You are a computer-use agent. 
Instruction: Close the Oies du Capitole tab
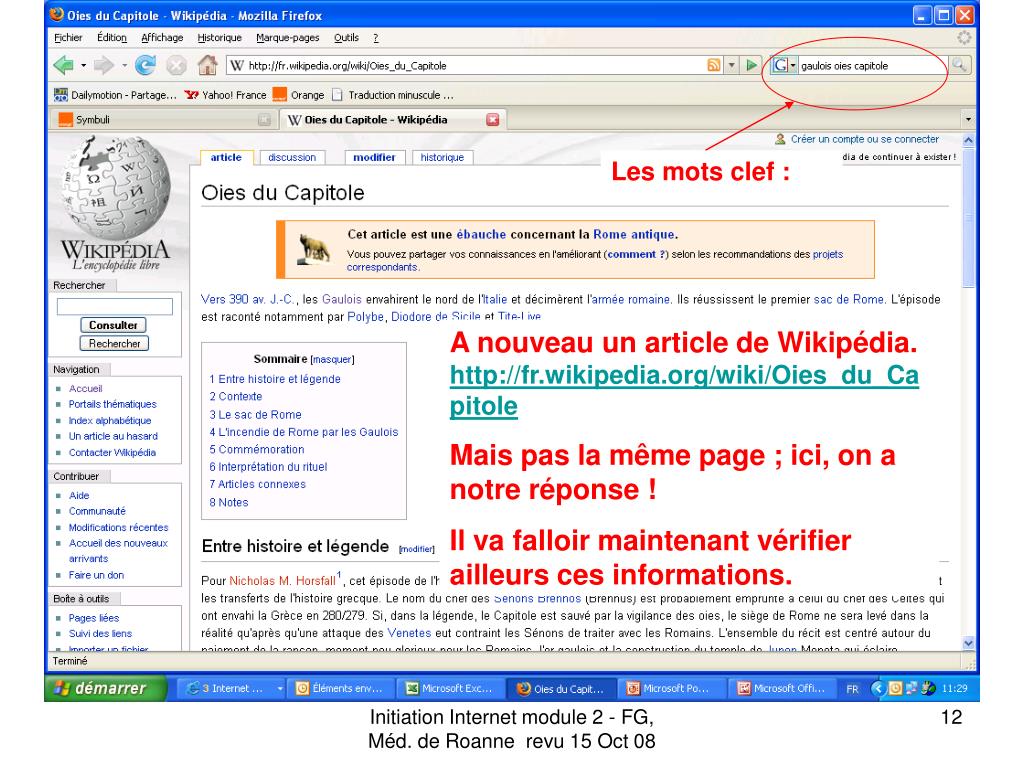[x=492, y=120]
